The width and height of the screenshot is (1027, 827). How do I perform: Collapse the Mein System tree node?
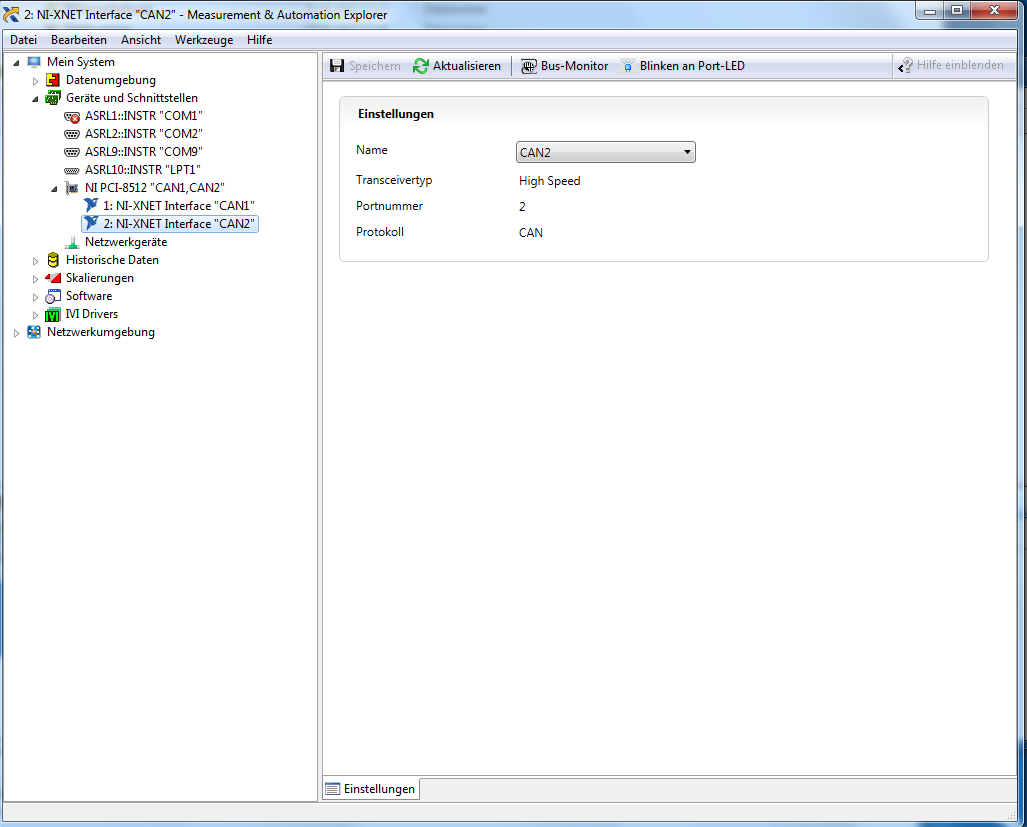[16, 63]
